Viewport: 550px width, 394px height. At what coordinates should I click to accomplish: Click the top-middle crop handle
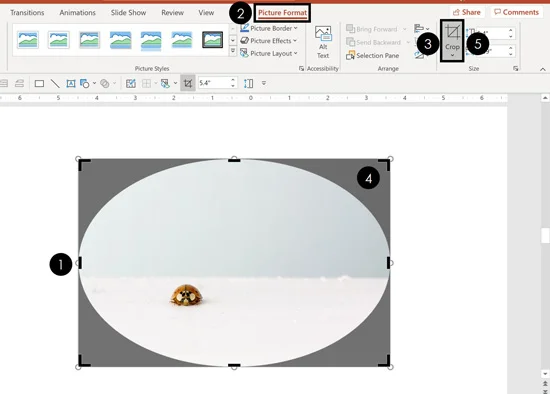(234, 160)
